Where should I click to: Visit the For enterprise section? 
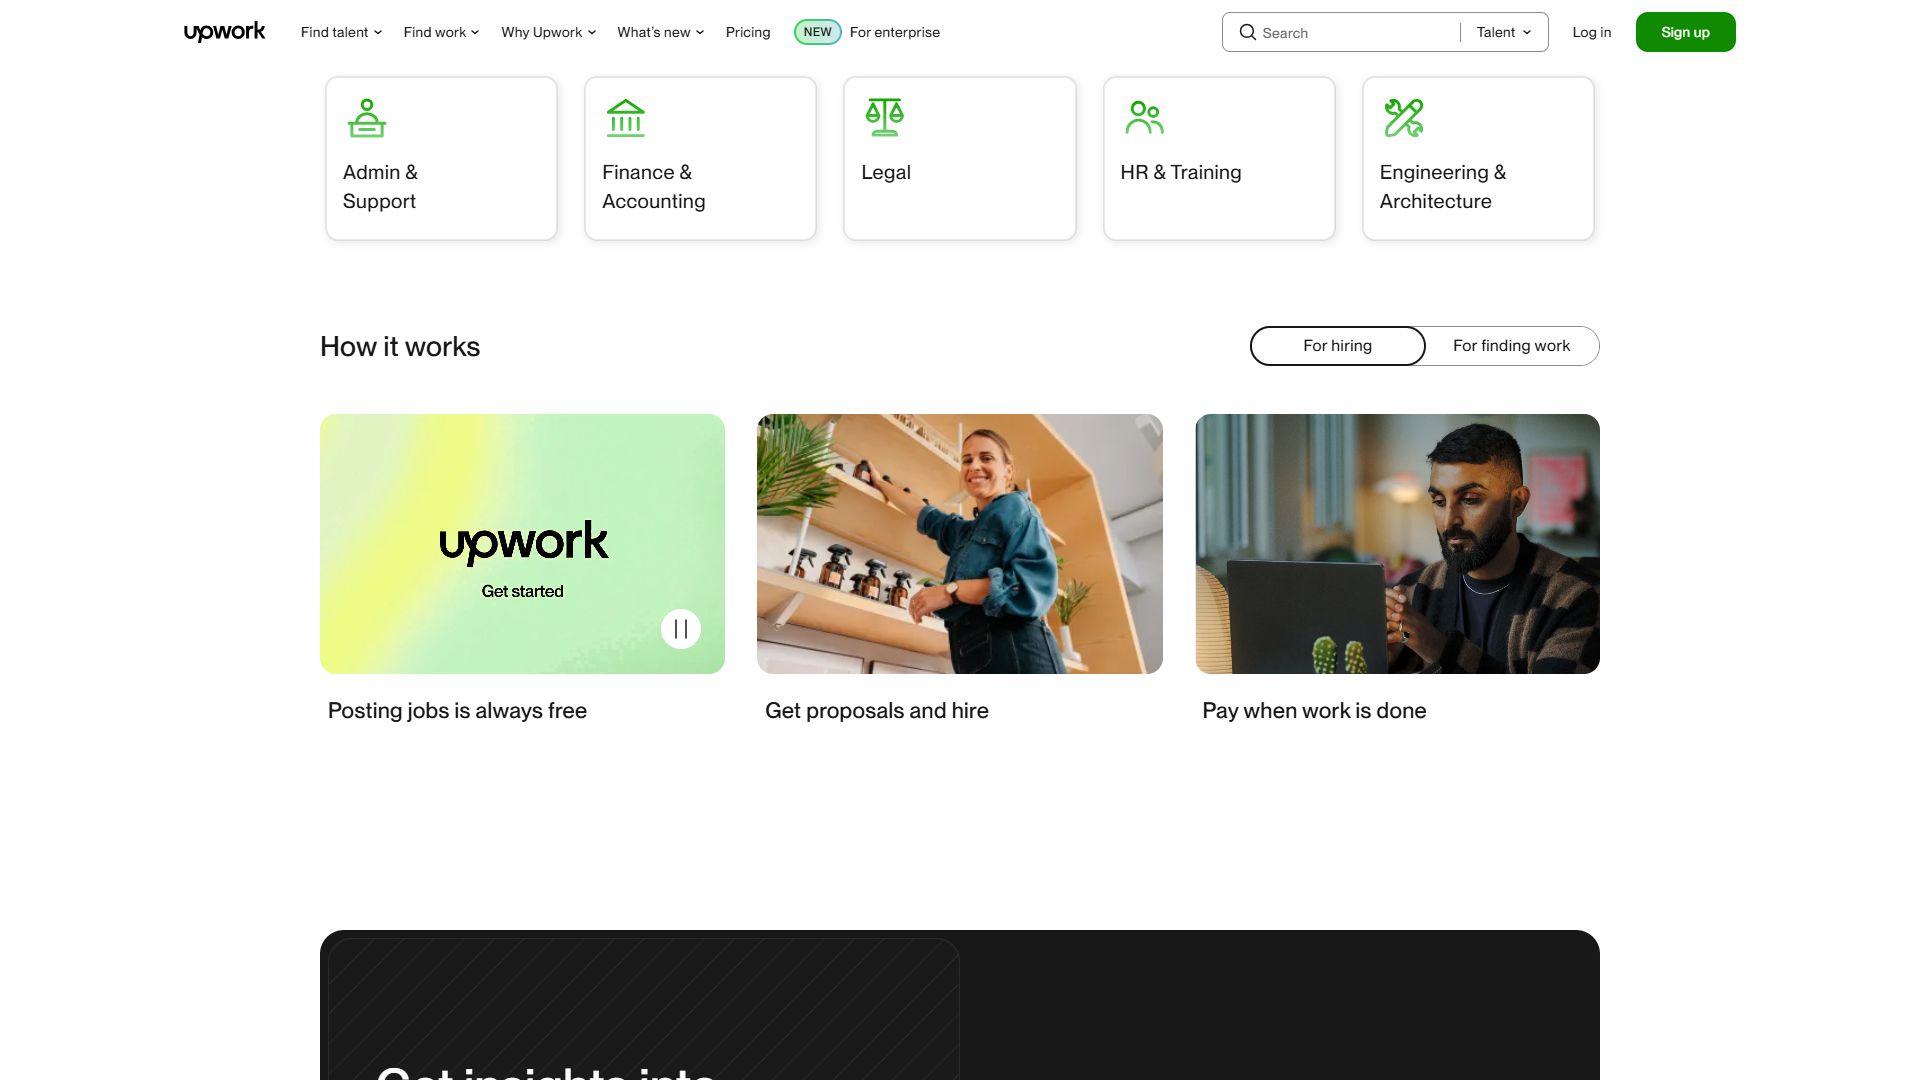tap(895, 32)
